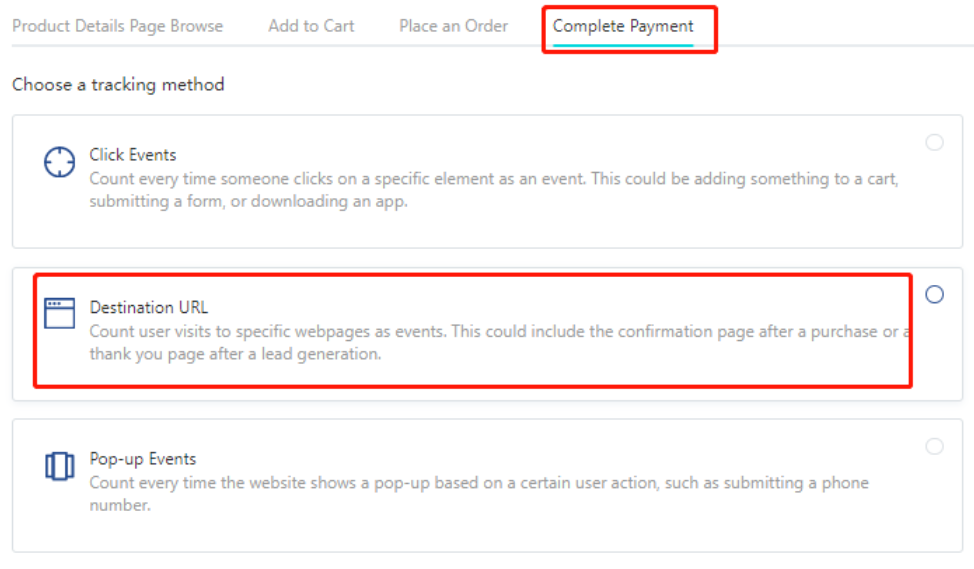
Task: Click the teal underline beneath Complete Payment
Action: (x=623, y=45)
